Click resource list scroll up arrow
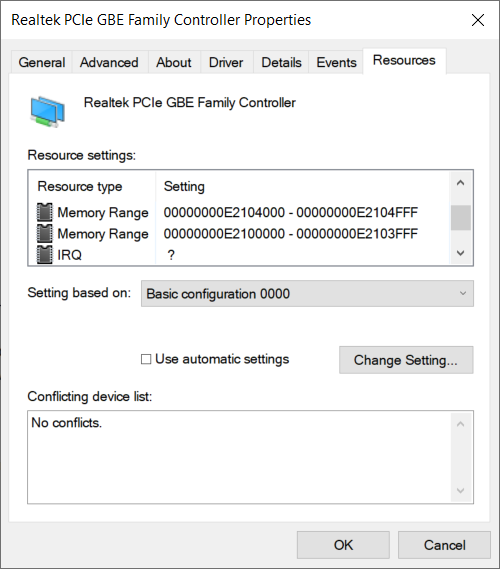Image resolution: width=500 pixels, height=569 pixels. point(460,183)
